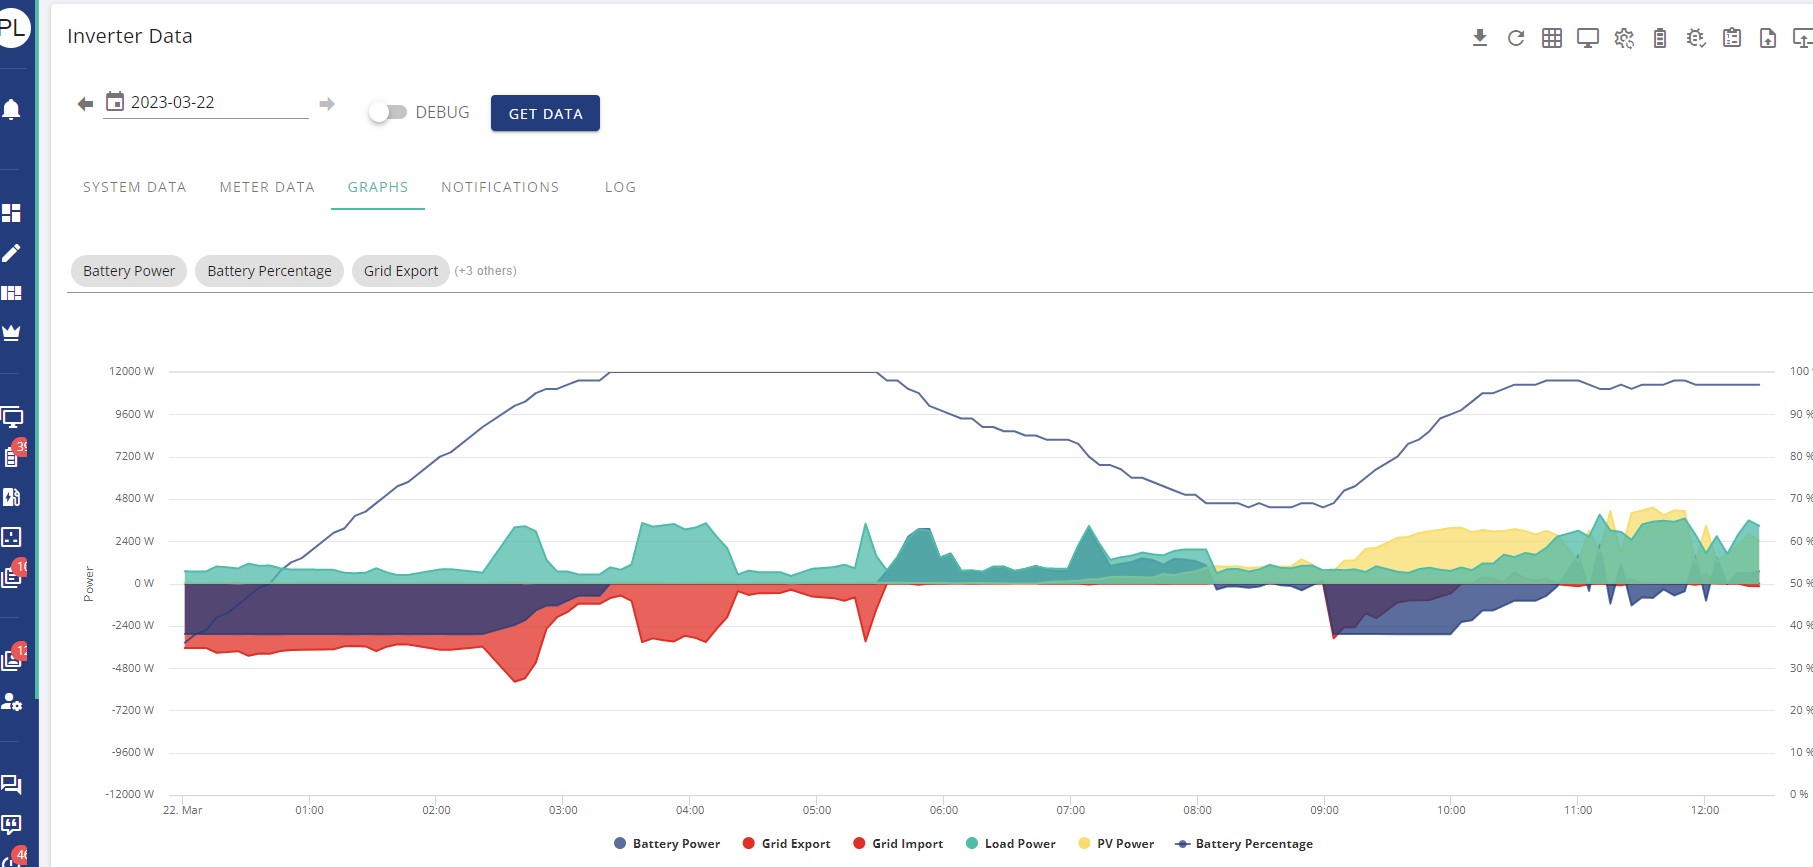This screenshot has height=867, width=1813.
Task: Click the monitor display icon in top toolbar
Action: coord(1588,38)
